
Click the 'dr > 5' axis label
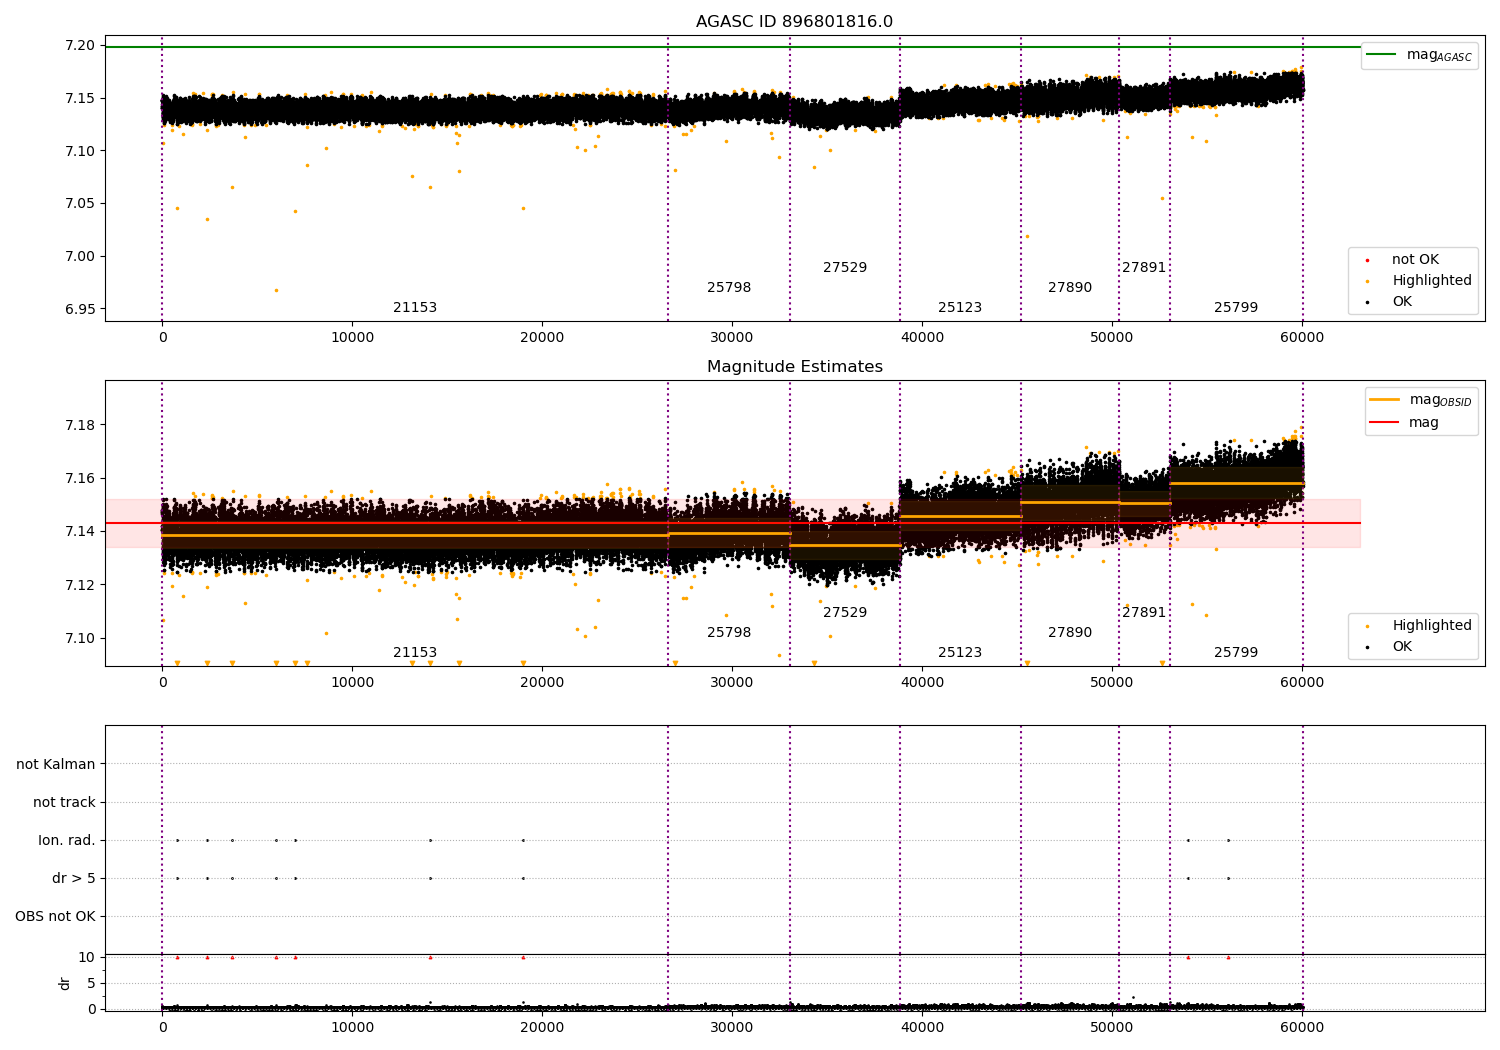click(74, 879)
